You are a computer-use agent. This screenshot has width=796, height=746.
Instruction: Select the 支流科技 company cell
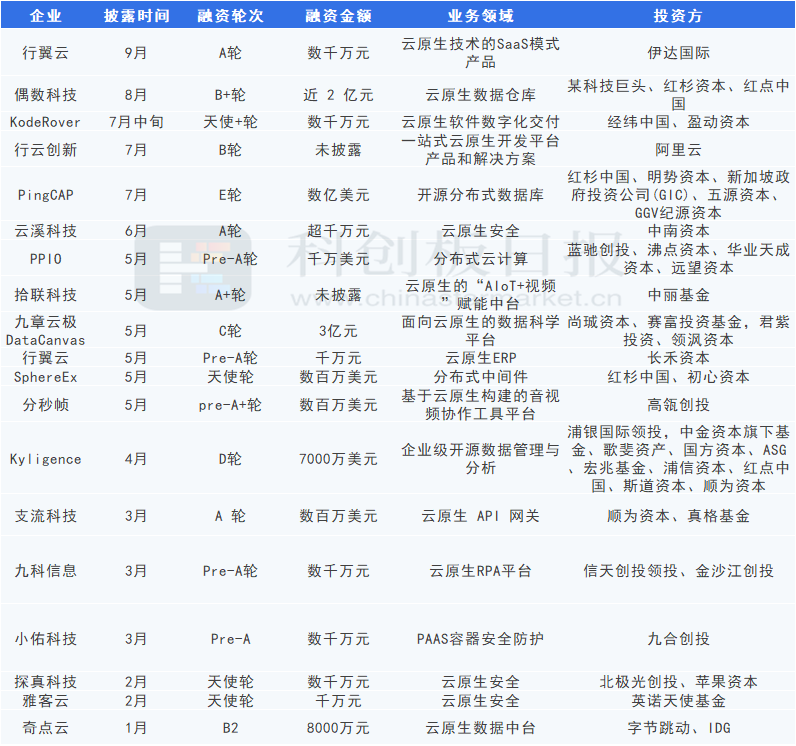(x=46, y=516)
